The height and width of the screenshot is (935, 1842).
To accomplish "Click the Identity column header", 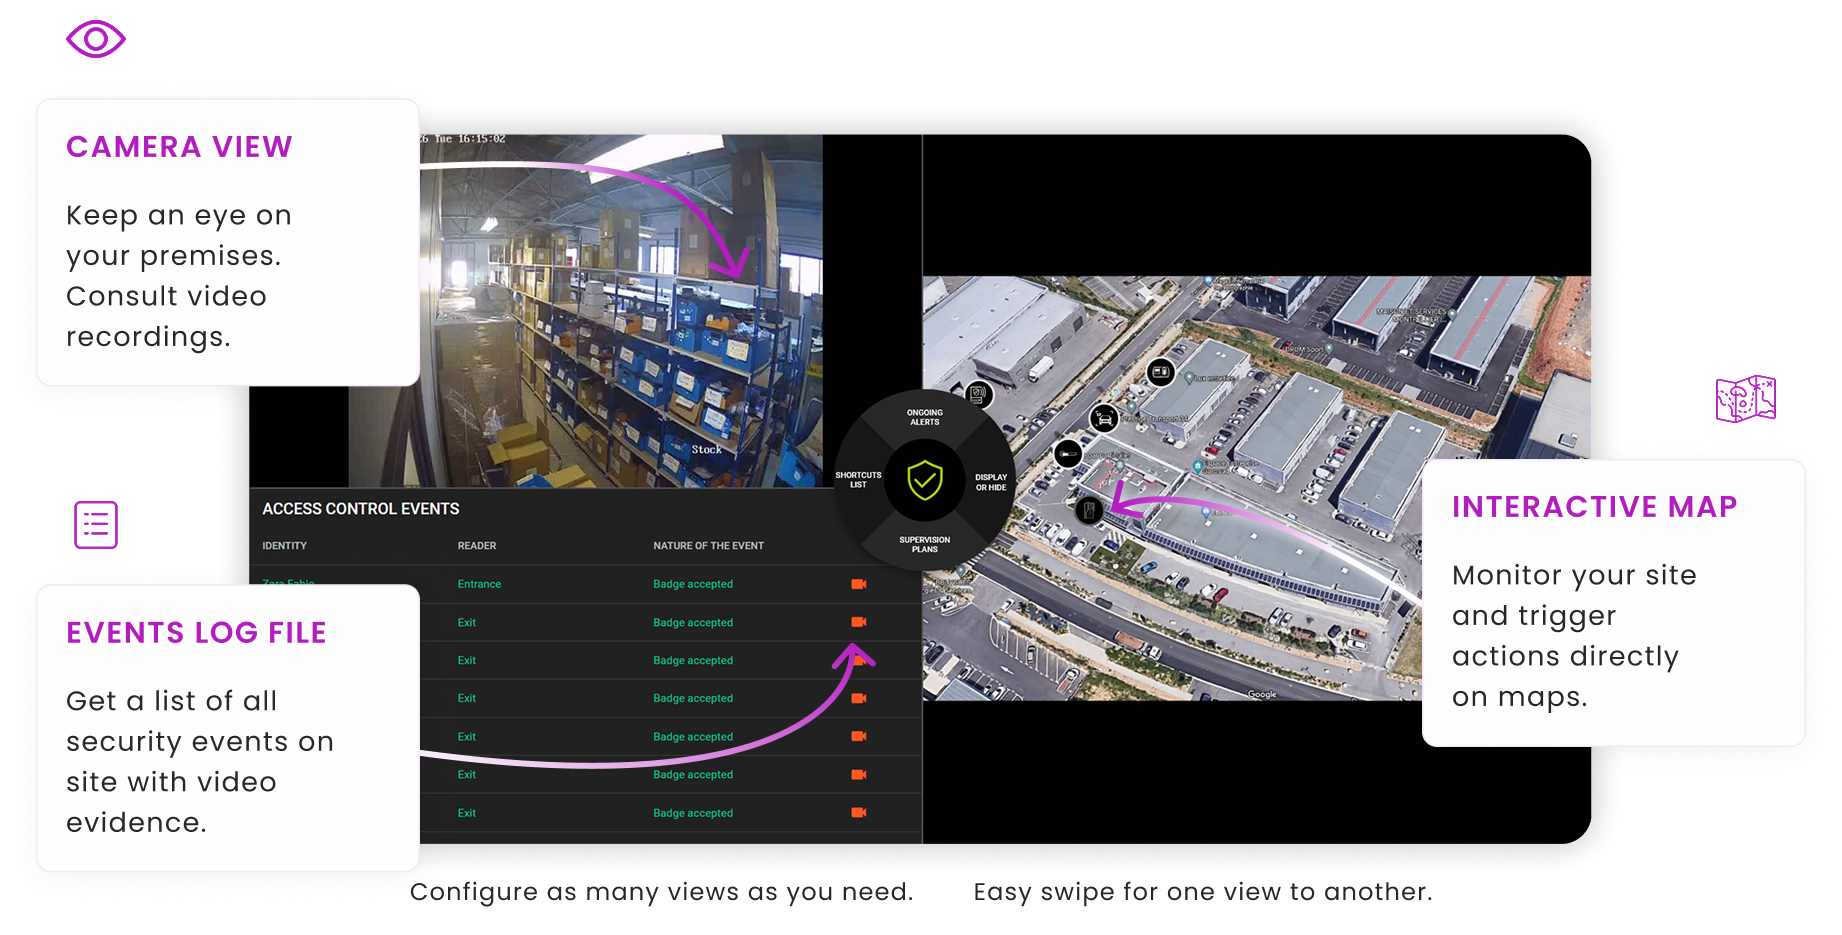I will tap(284, 546).
